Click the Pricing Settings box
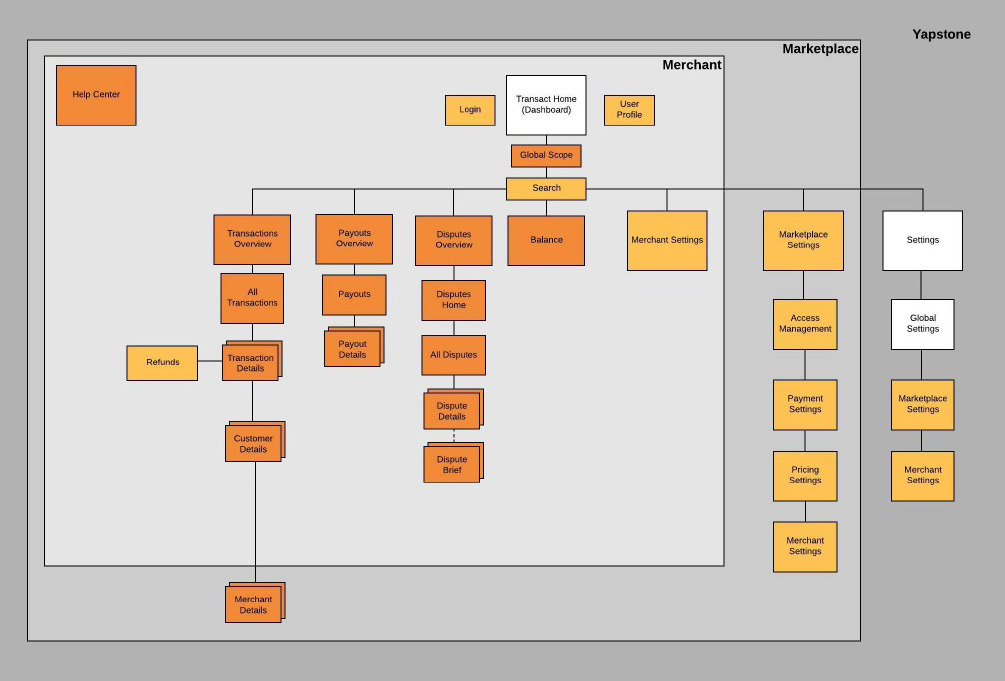The width and height of the screenshot is (1005, 681). 805,476
